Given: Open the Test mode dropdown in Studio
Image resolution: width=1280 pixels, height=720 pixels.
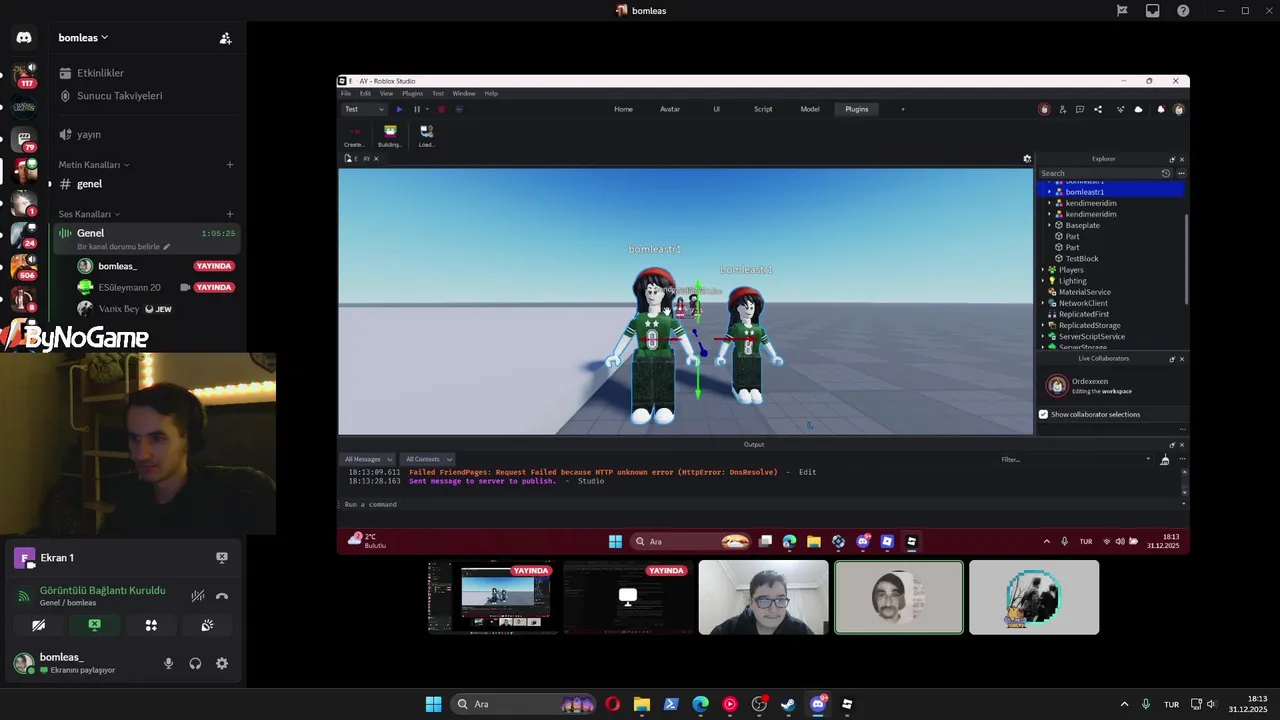Looking at the screenshot, I should 364,109.
